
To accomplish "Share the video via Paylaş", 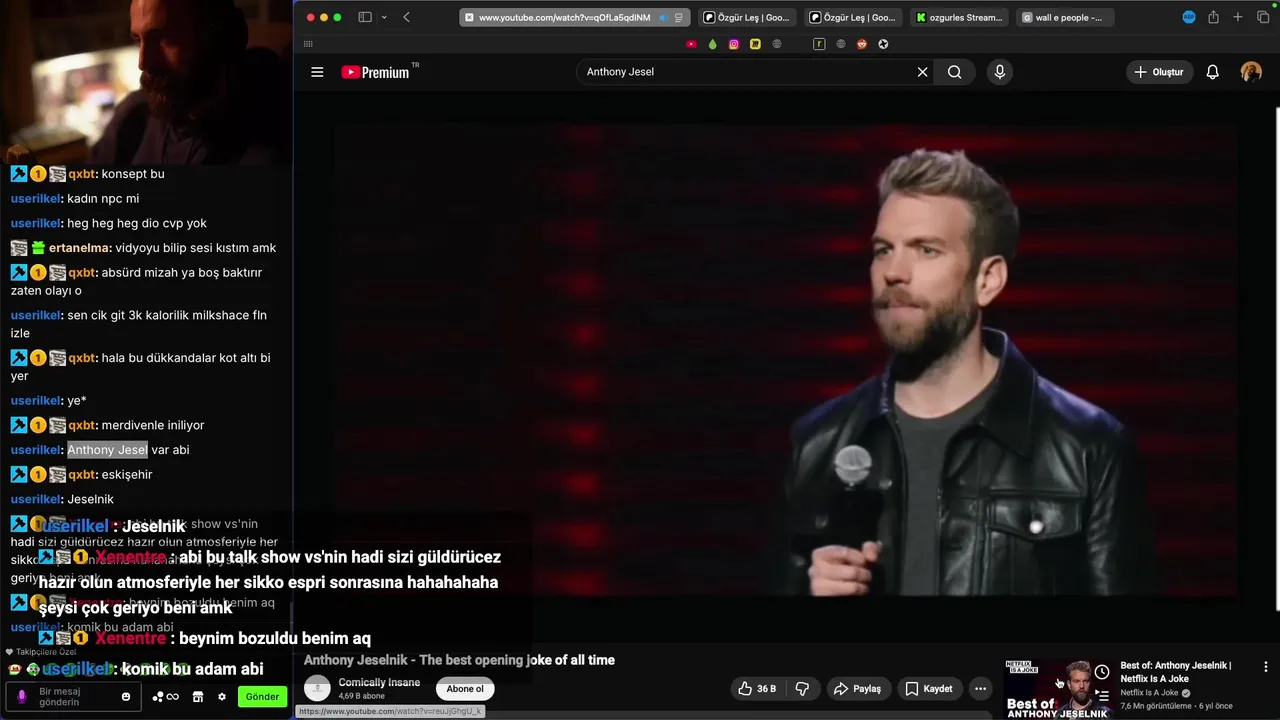I will point(857,689).
